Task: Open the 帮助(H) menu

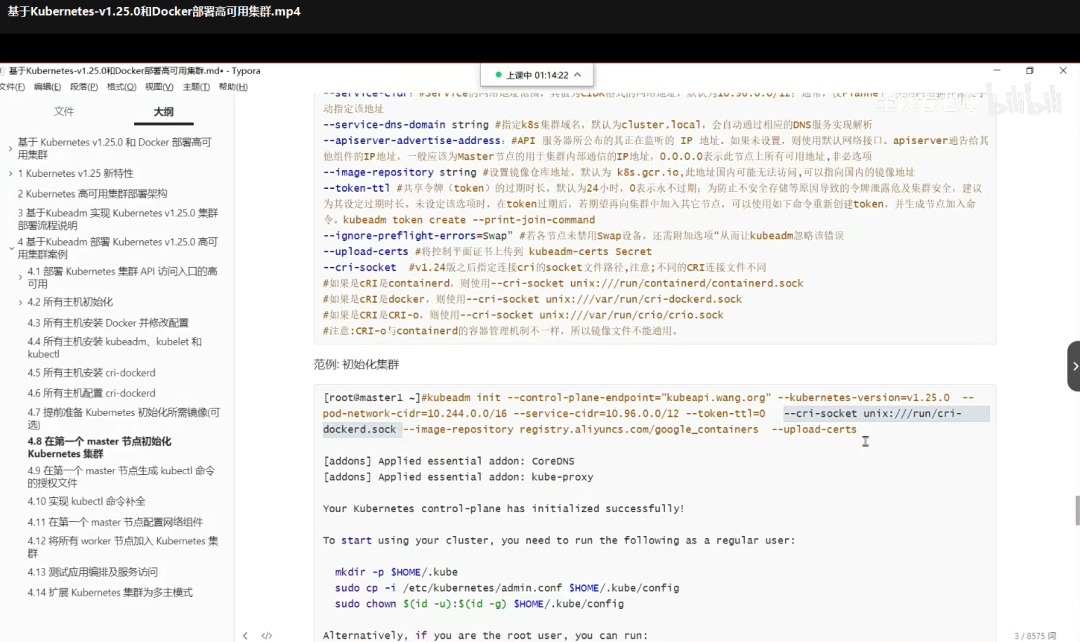Action: [233, 87]
